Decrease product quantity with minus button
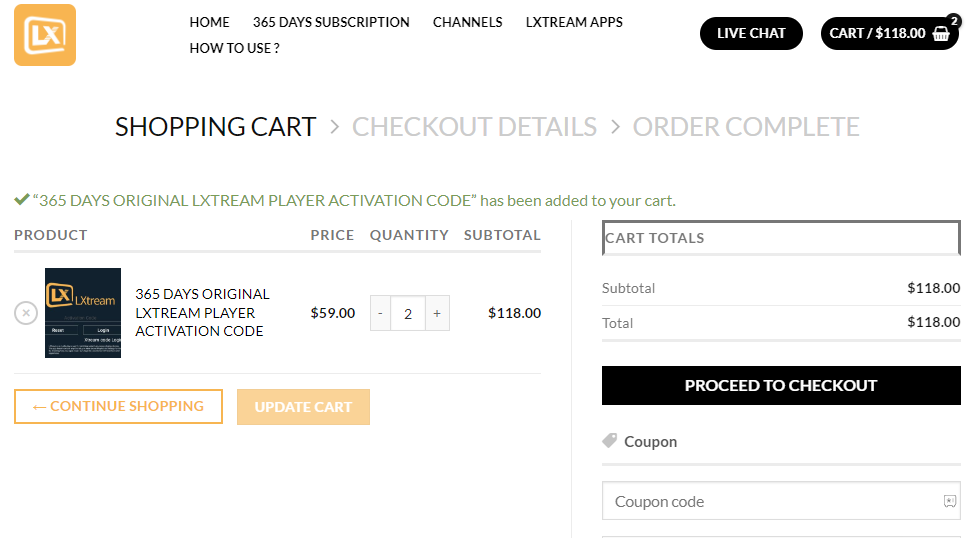Image resolution: width=975 pixels, height=538 pixels. (x=380, y=313)
